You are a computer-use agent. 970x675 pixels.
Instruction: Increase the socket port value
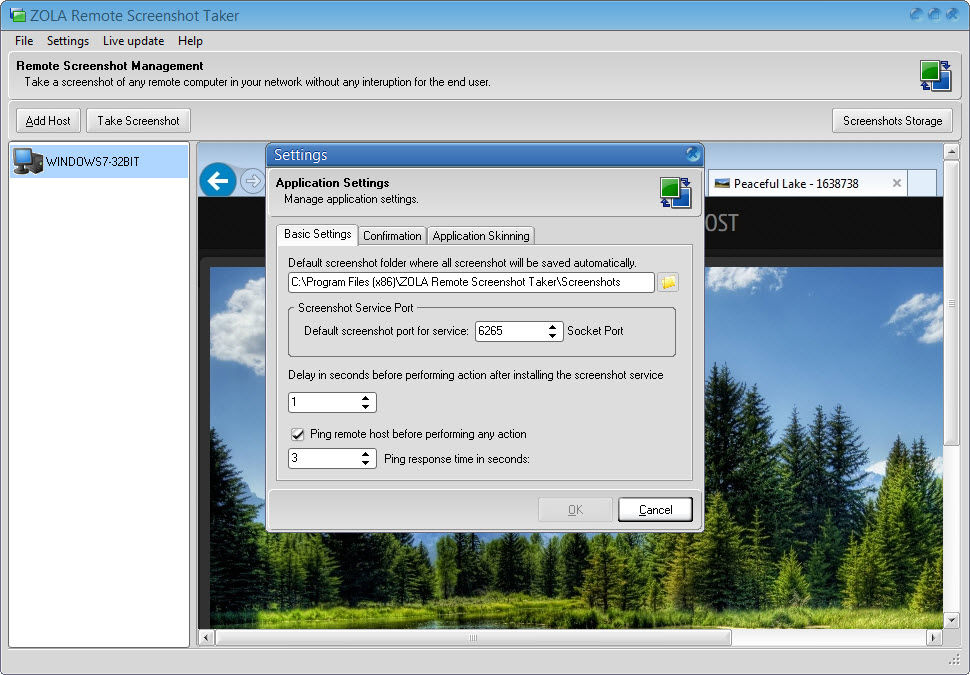point(552,326)
